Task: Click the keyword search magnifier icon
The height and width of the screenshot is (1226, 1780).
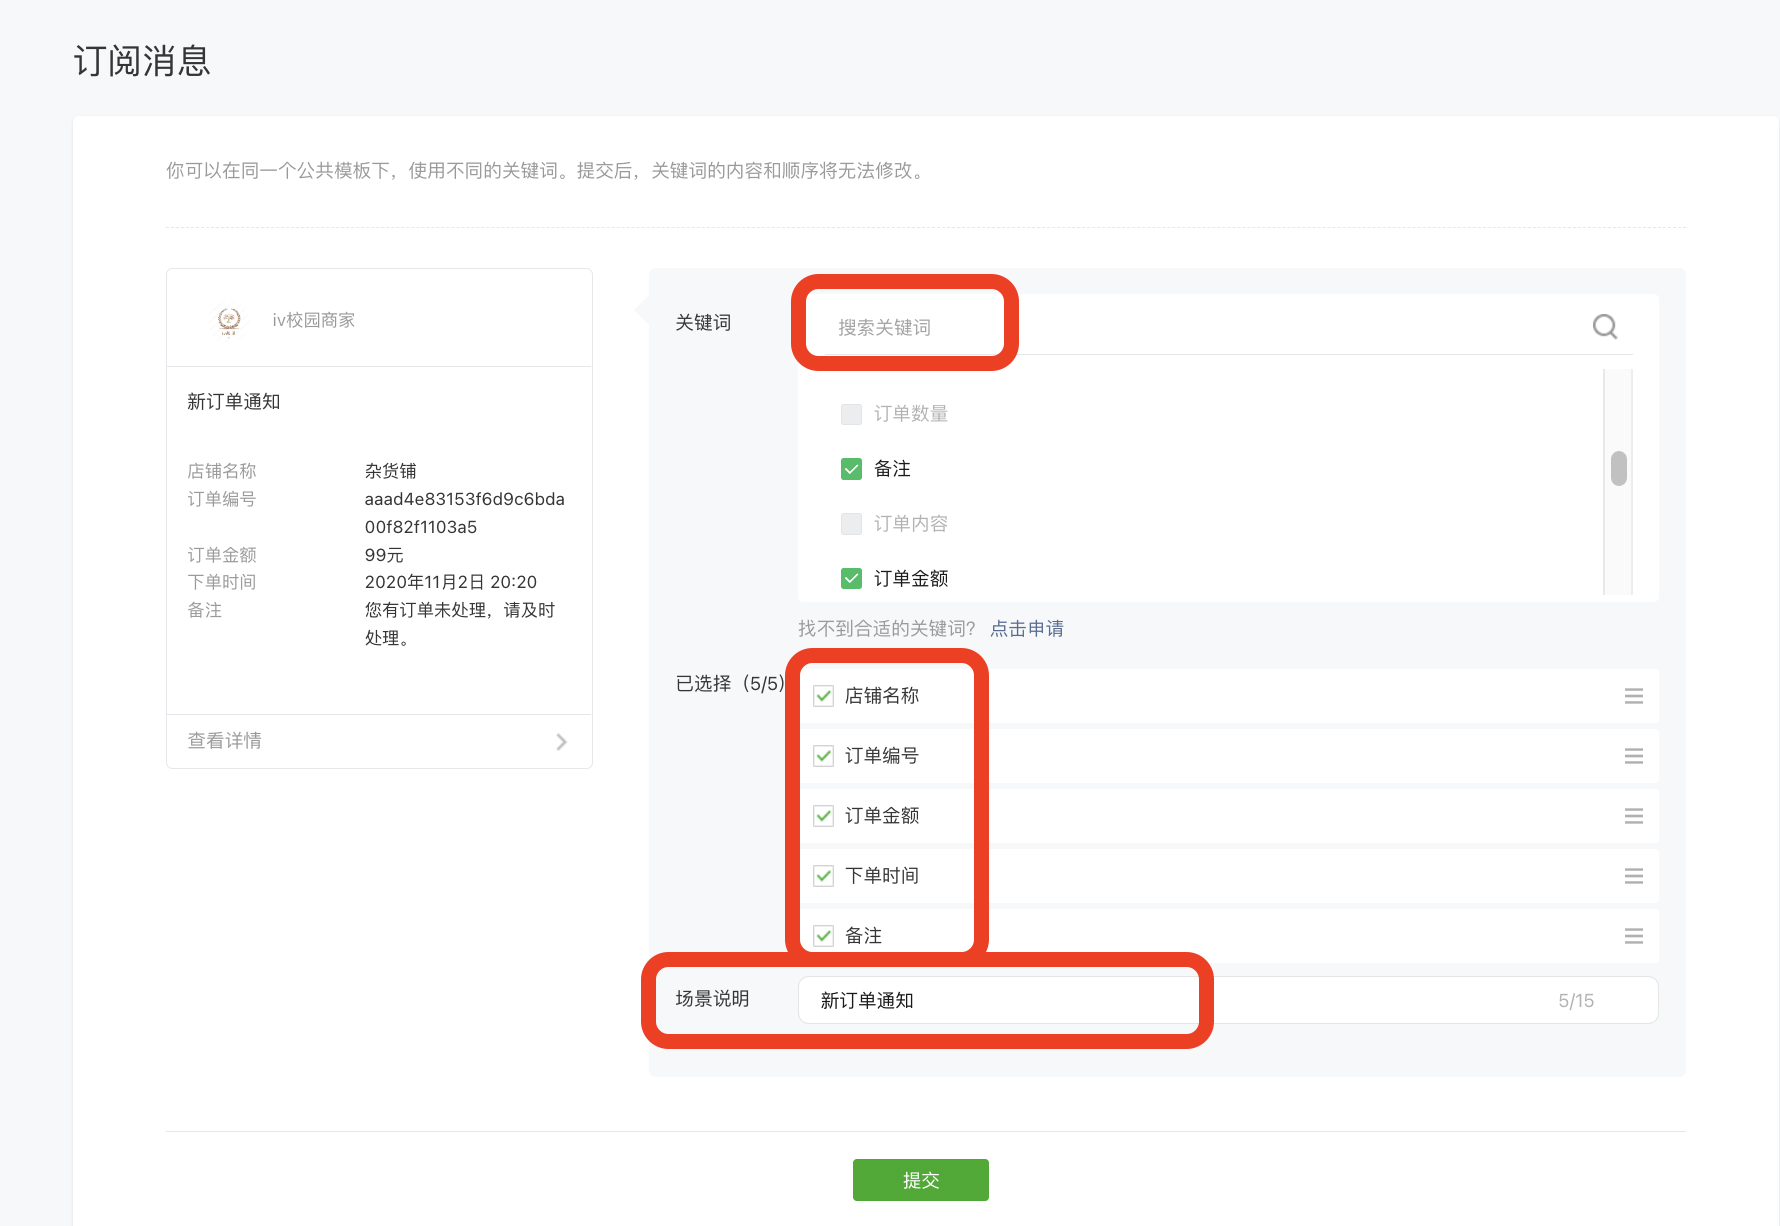Action: click(1604, 326)
